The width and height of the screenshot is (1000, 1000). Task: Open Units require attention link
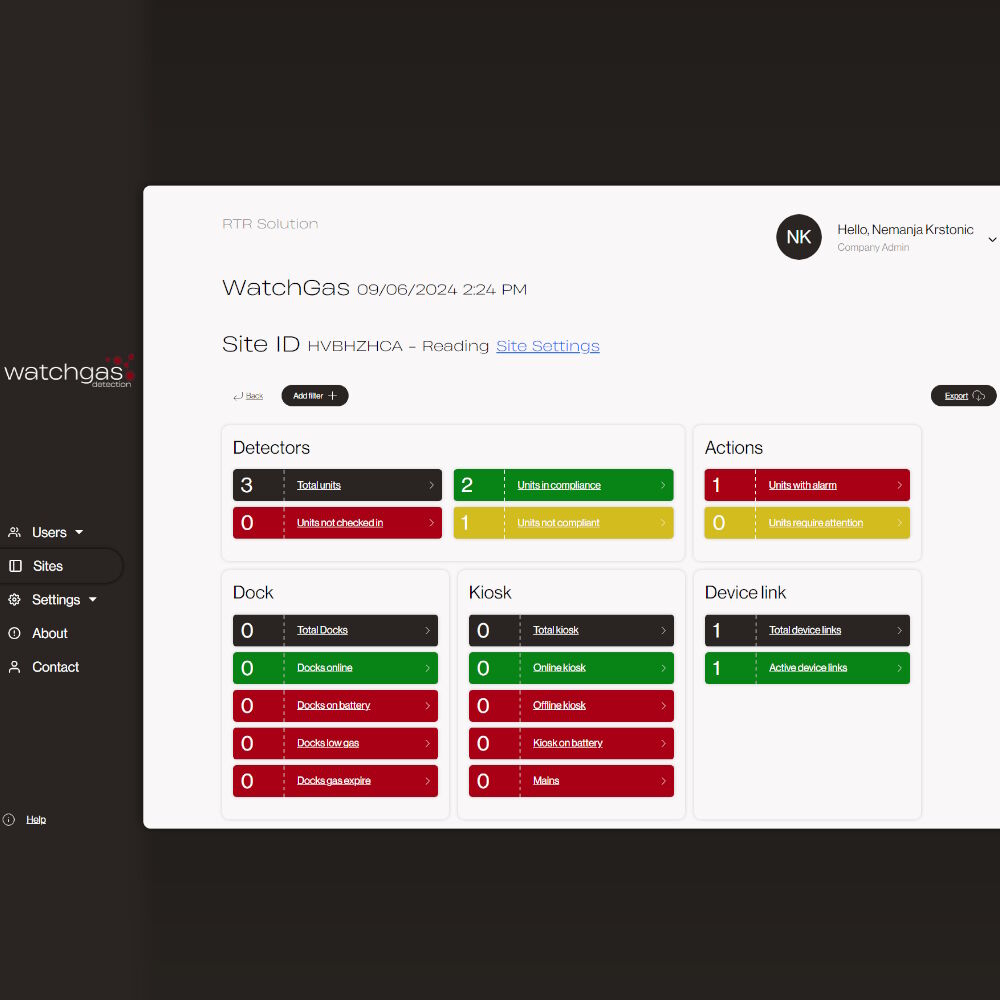[816, 523]
